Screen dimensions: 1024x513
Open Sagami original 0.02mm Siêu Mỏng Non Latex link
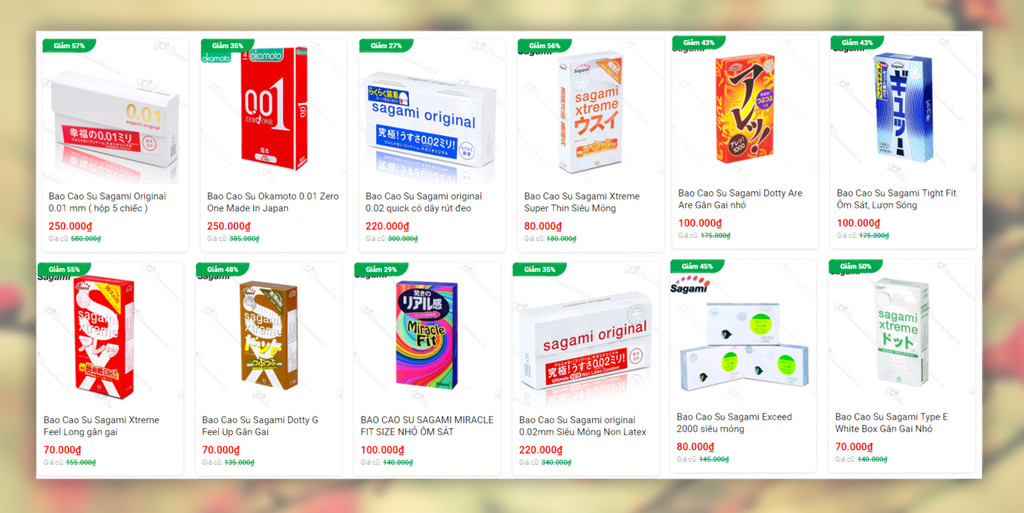(x=583, y=426)
